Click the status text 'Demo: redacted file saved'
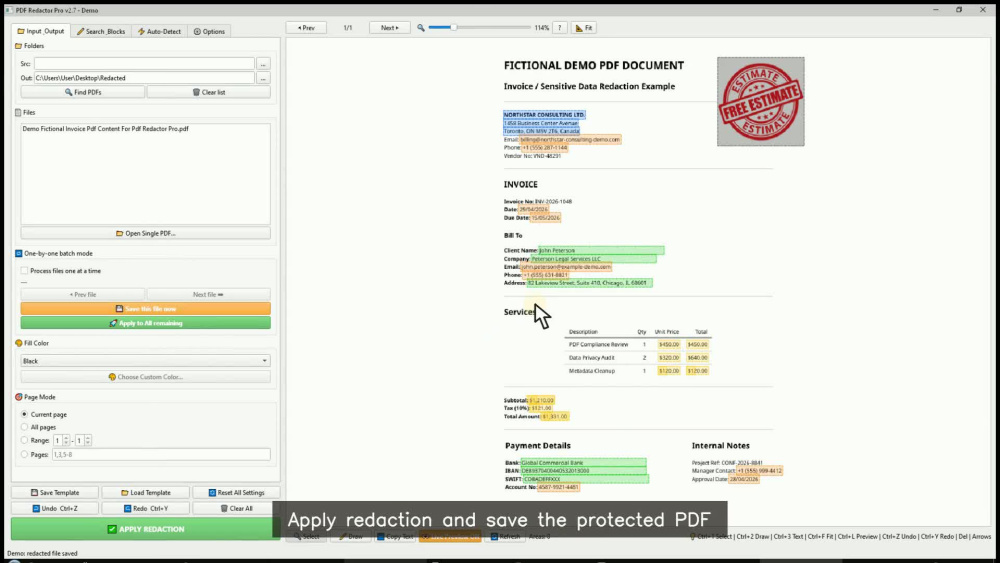Image resolution: width=1000 pixels, height=563 pixels. (42, 553)
